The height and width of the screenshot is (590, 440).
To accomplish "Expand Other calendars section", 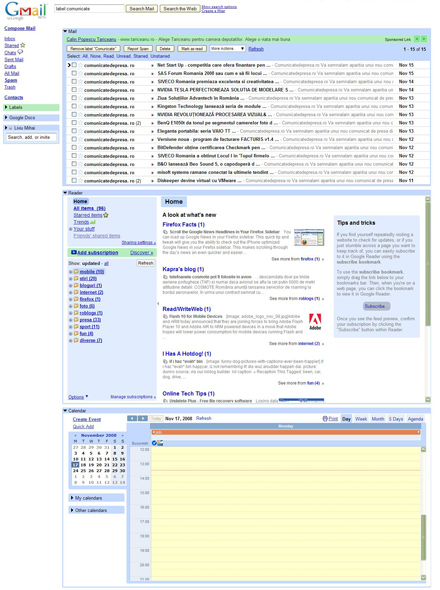I will coord(72,510).
